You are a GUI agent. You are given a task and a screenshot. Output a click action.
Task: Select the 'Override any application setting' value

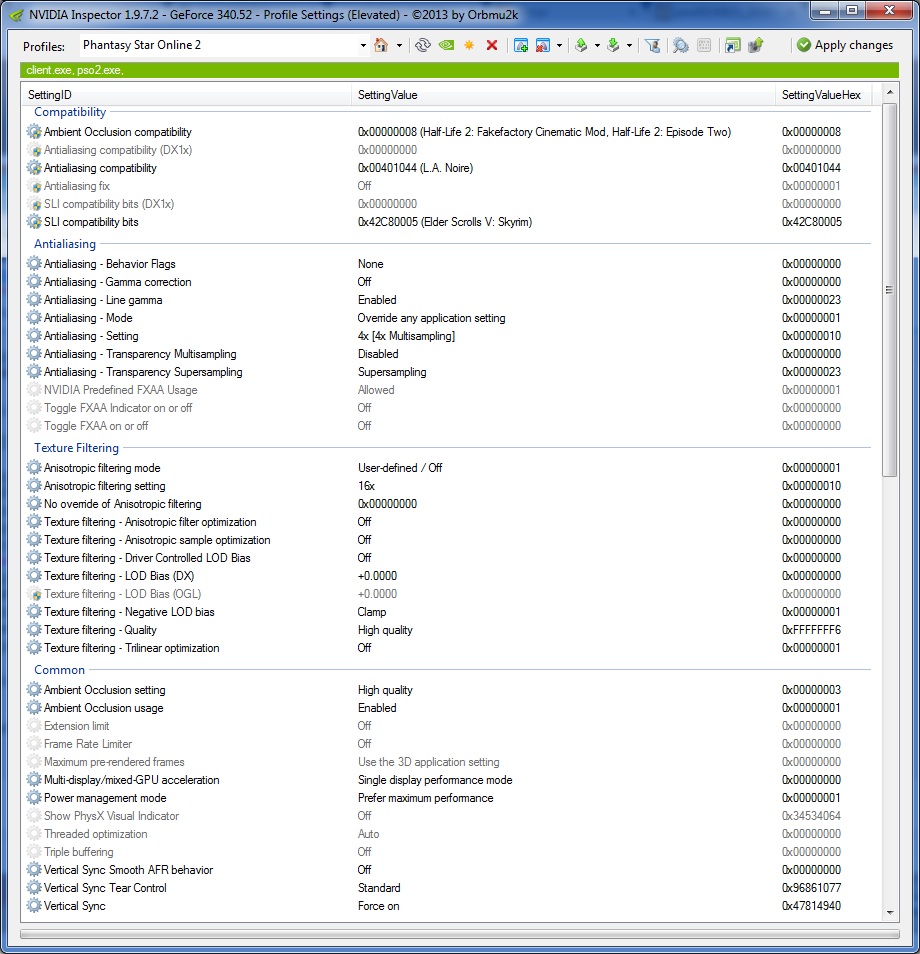coord(431,318)
